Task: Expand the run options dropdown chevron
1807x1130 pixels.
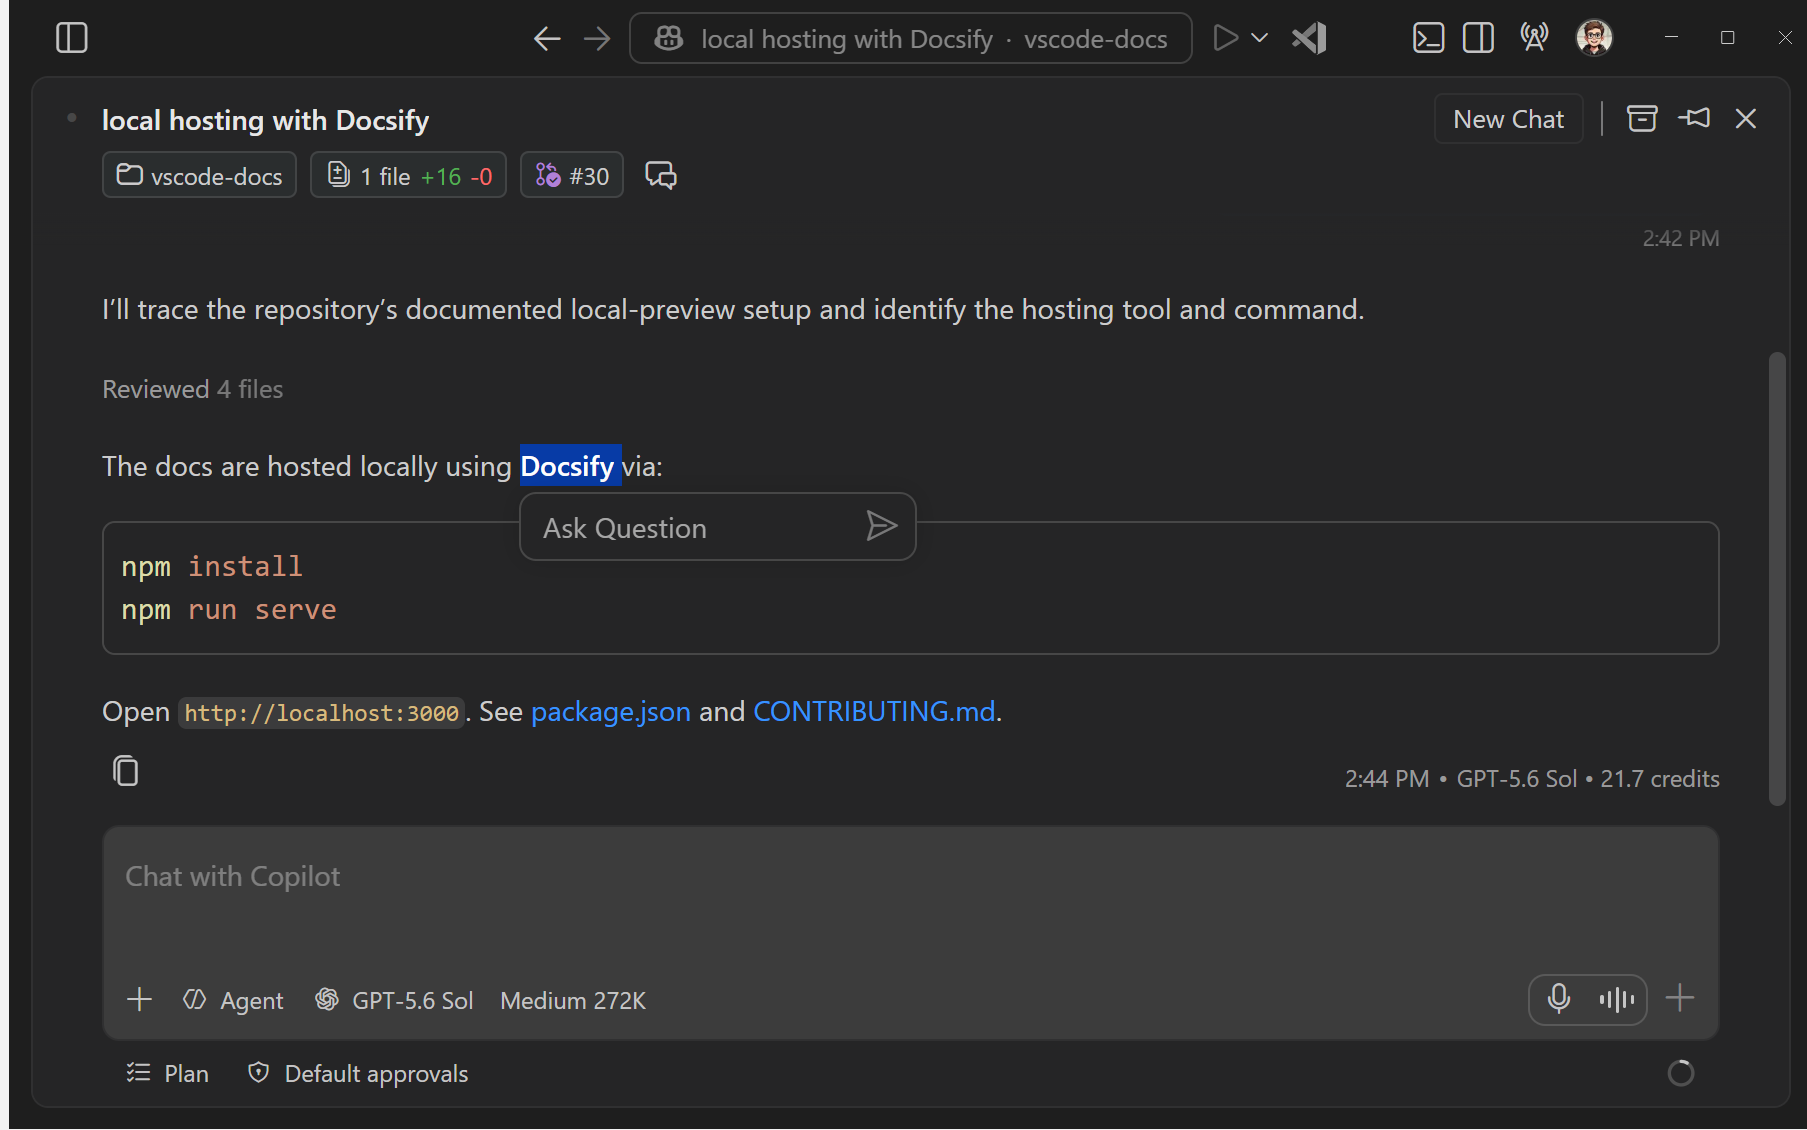Action: [x=1260, y=38]
